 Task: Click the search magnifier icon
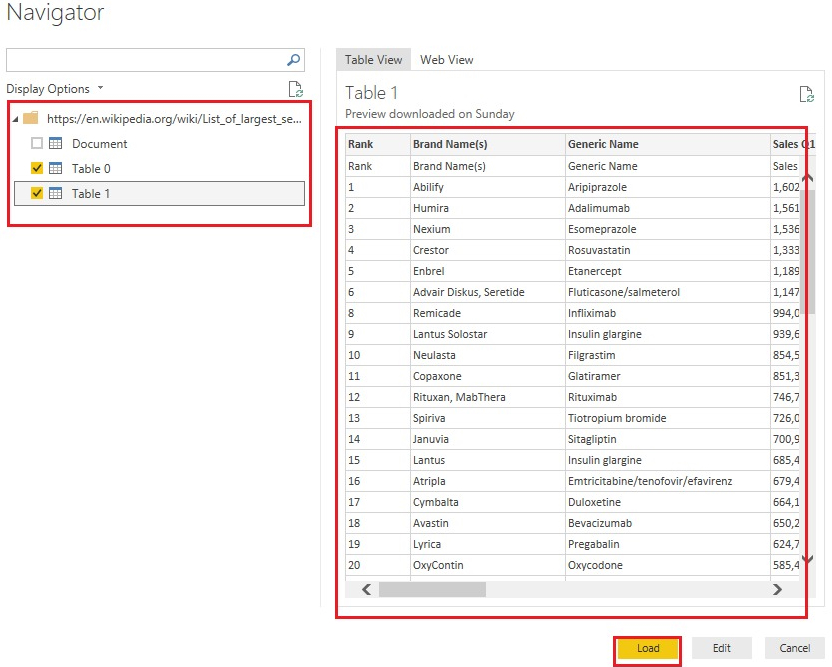click(293, 60)
